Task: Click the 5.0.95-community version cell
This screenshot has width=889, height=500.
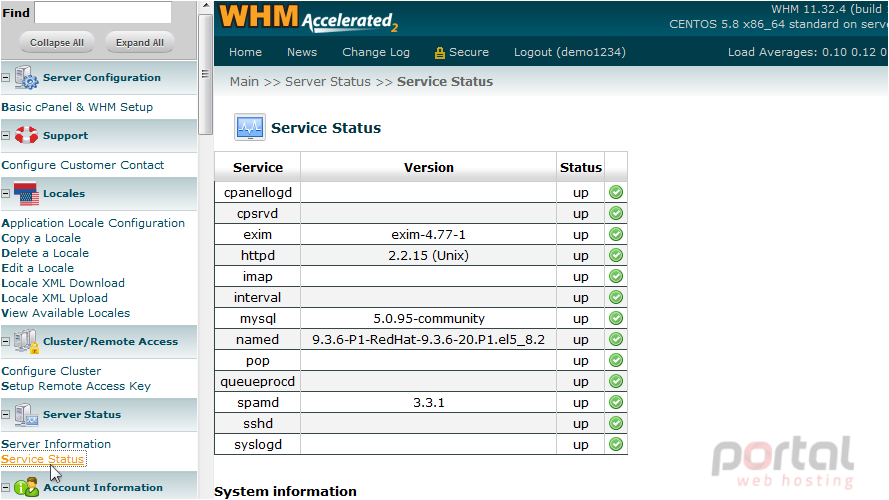Action: [x=429, y=319]
